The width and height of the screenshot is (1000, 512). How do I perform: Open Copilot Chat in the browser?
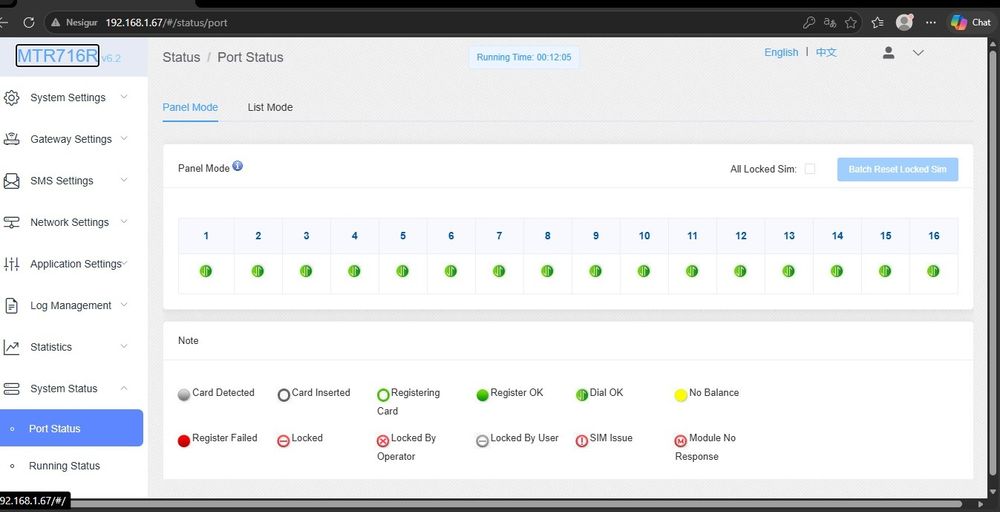[x=971, y=22]
